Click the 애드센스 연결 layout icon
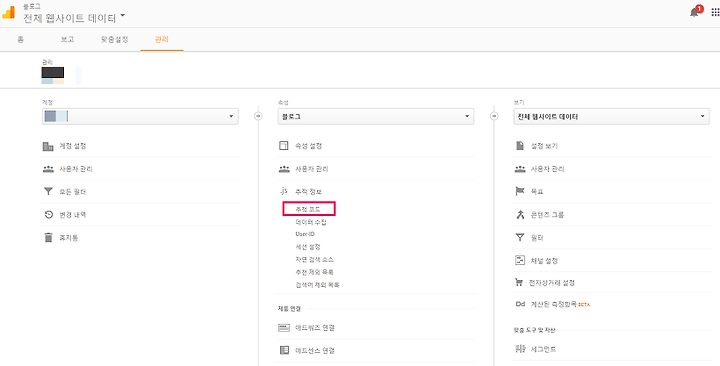Viewport: 720px width, 366px height. pos(284,350)
